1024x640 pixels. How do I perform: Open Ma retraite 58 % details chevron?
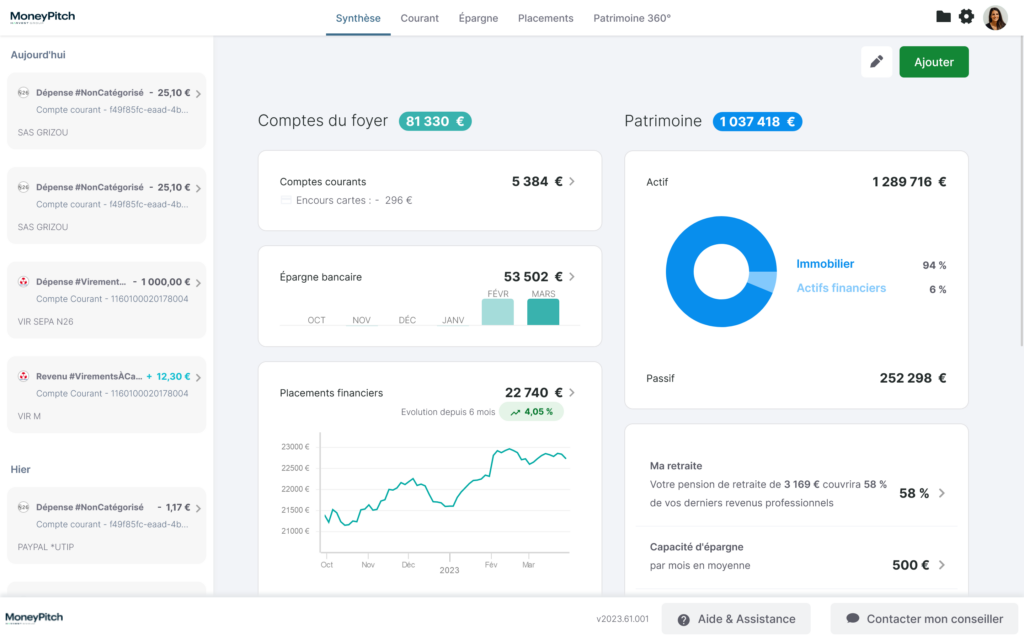pyautogui.click(x=942, y=493)
